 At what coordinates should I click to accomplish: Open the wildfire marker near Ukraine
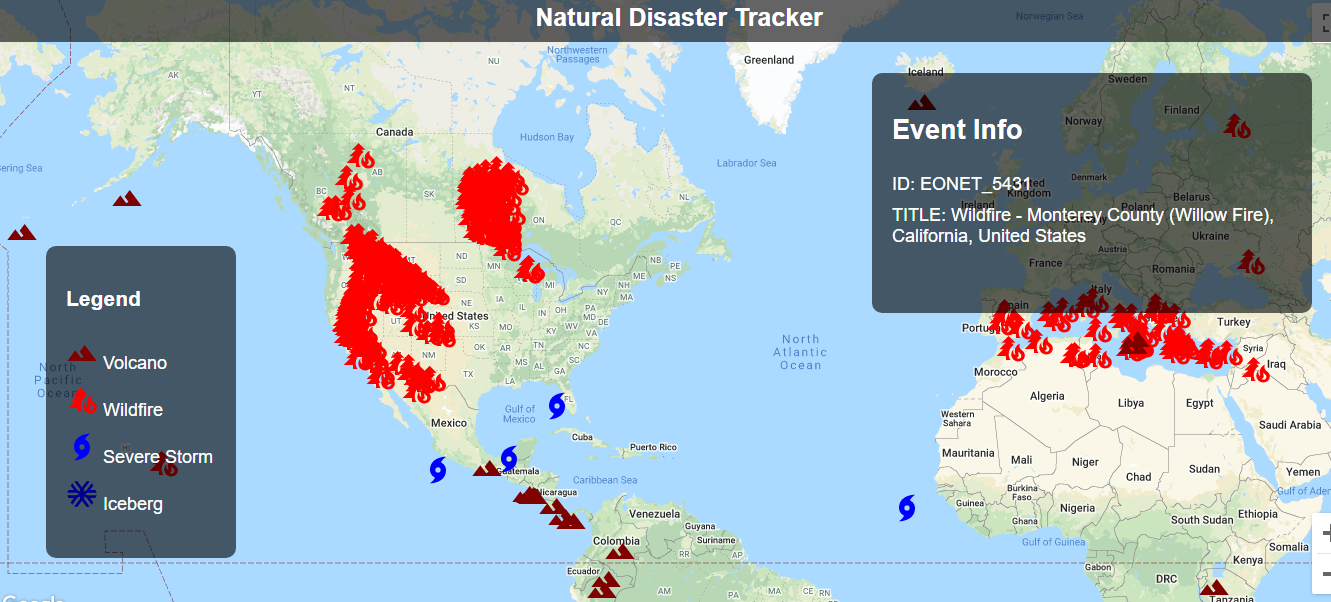point(1248,262)
